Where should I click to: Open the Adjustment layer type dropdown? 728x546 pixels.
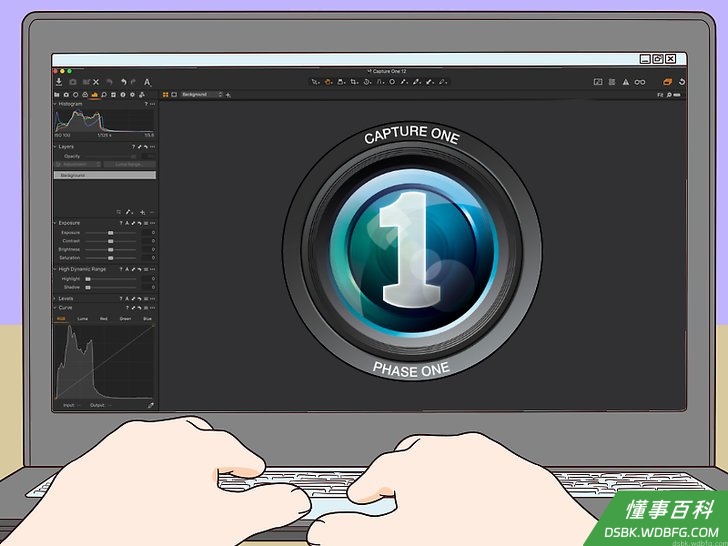point(78,164)
